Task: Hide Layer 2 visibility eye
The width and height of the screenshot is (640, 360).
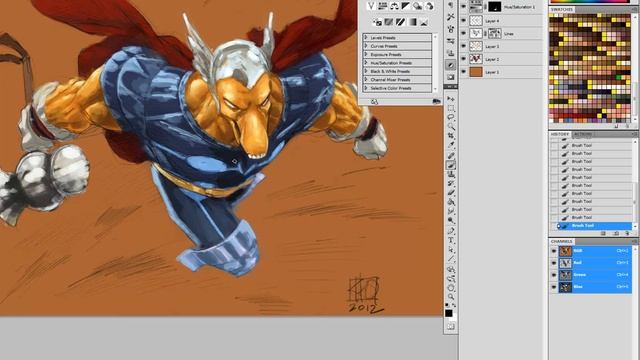Action: pyautogui.click(x=463, y=59)
